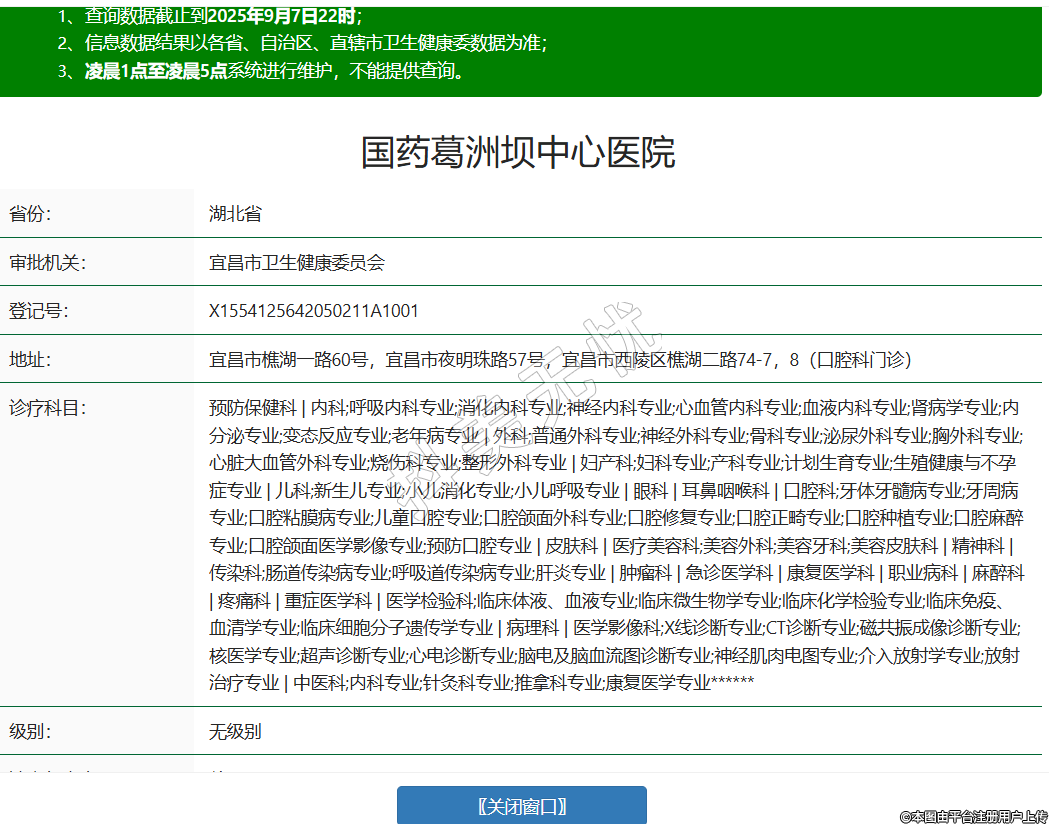Click the 湖北省 province value

[x=235, y=214]
